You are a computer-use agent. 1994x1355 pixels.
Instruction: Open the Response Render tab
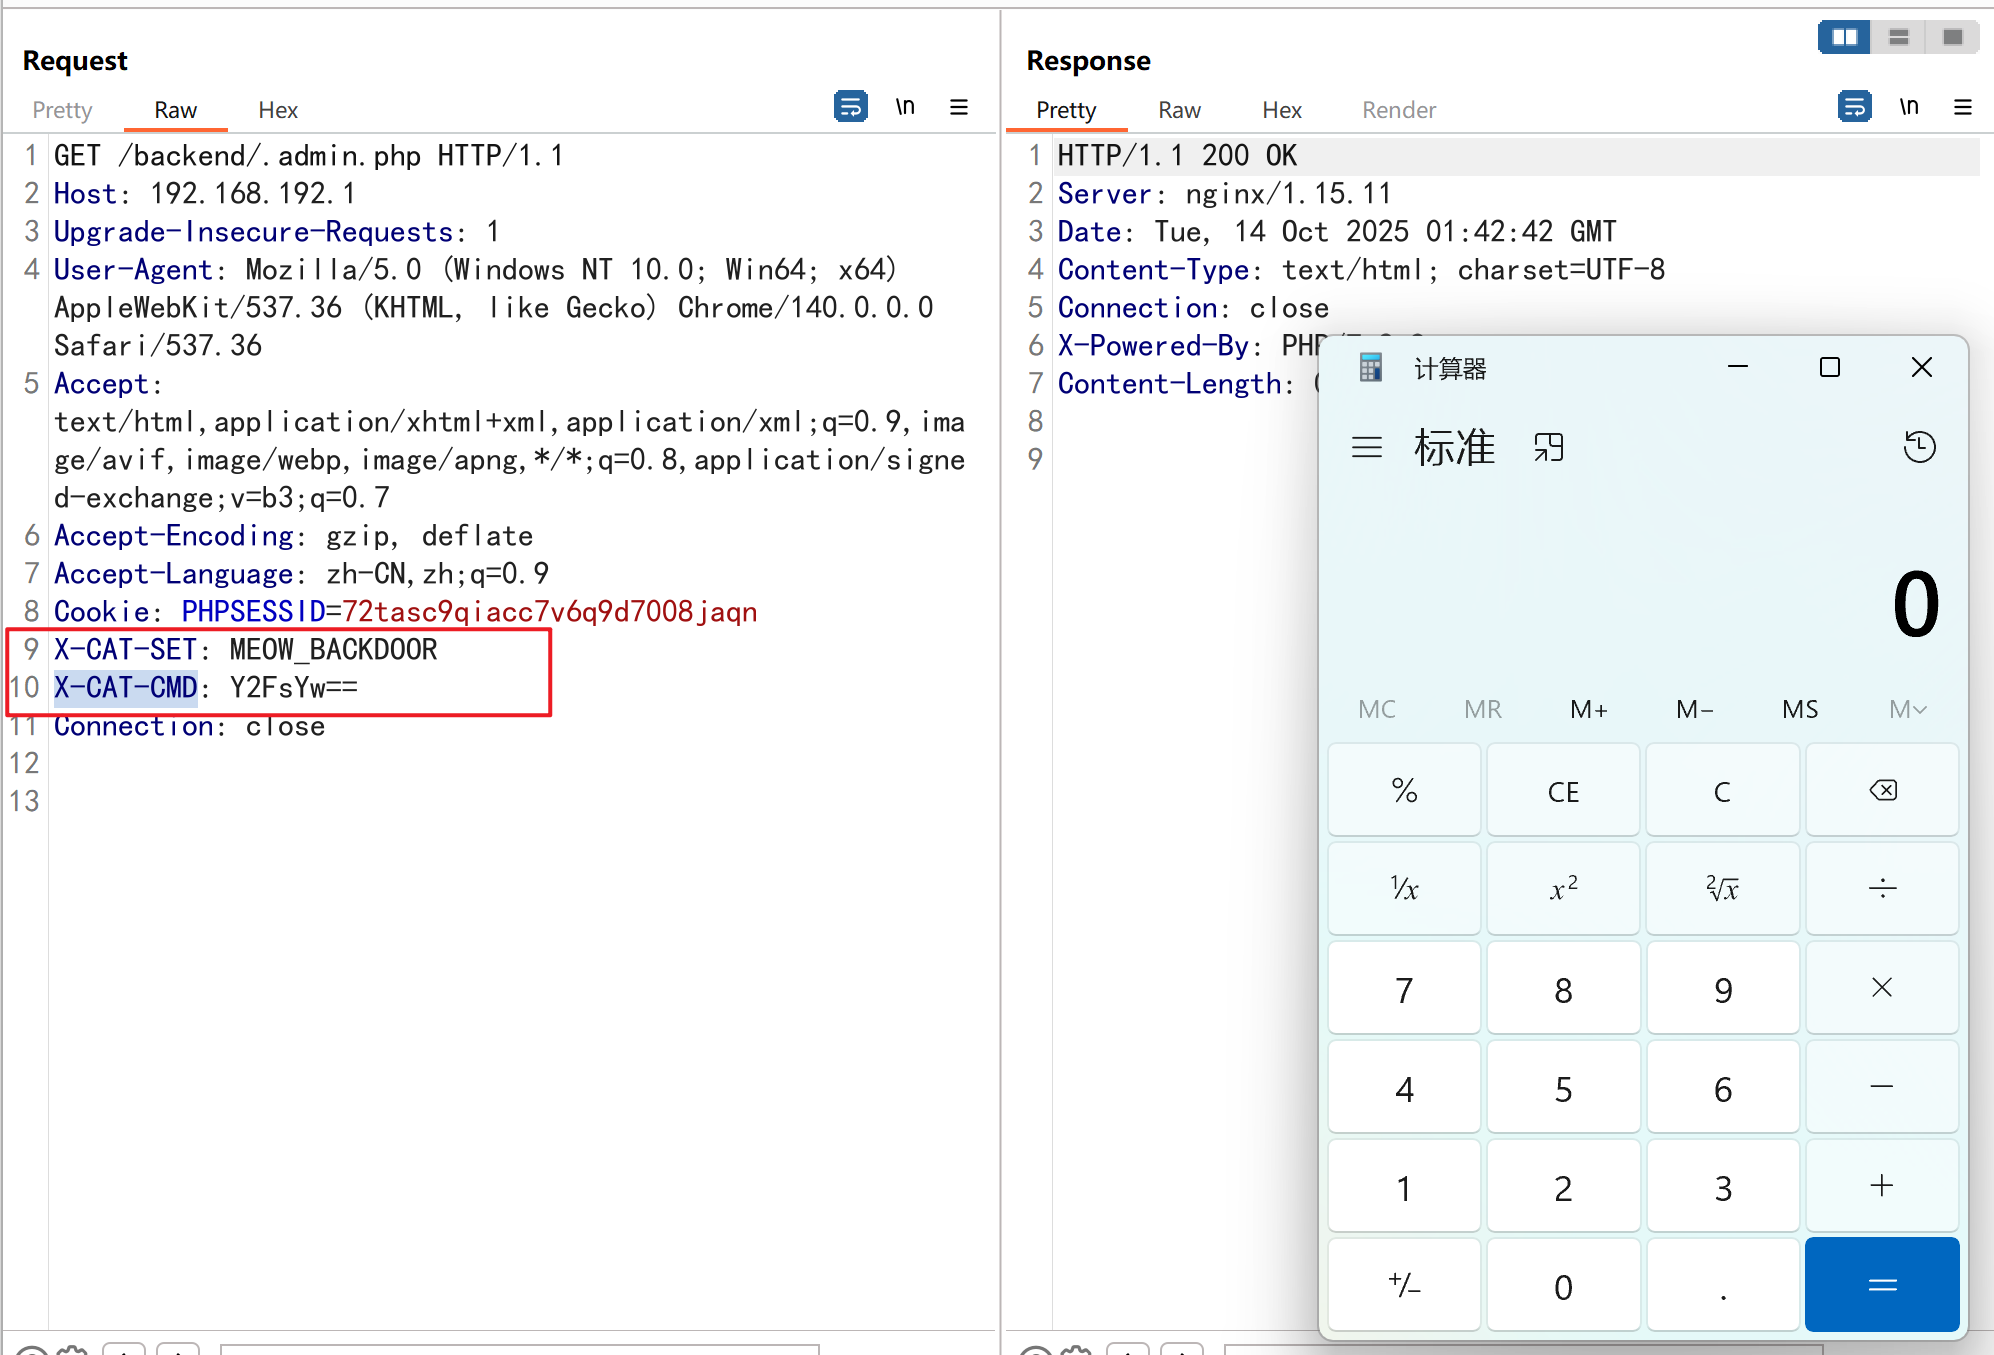coord(1398,110)
